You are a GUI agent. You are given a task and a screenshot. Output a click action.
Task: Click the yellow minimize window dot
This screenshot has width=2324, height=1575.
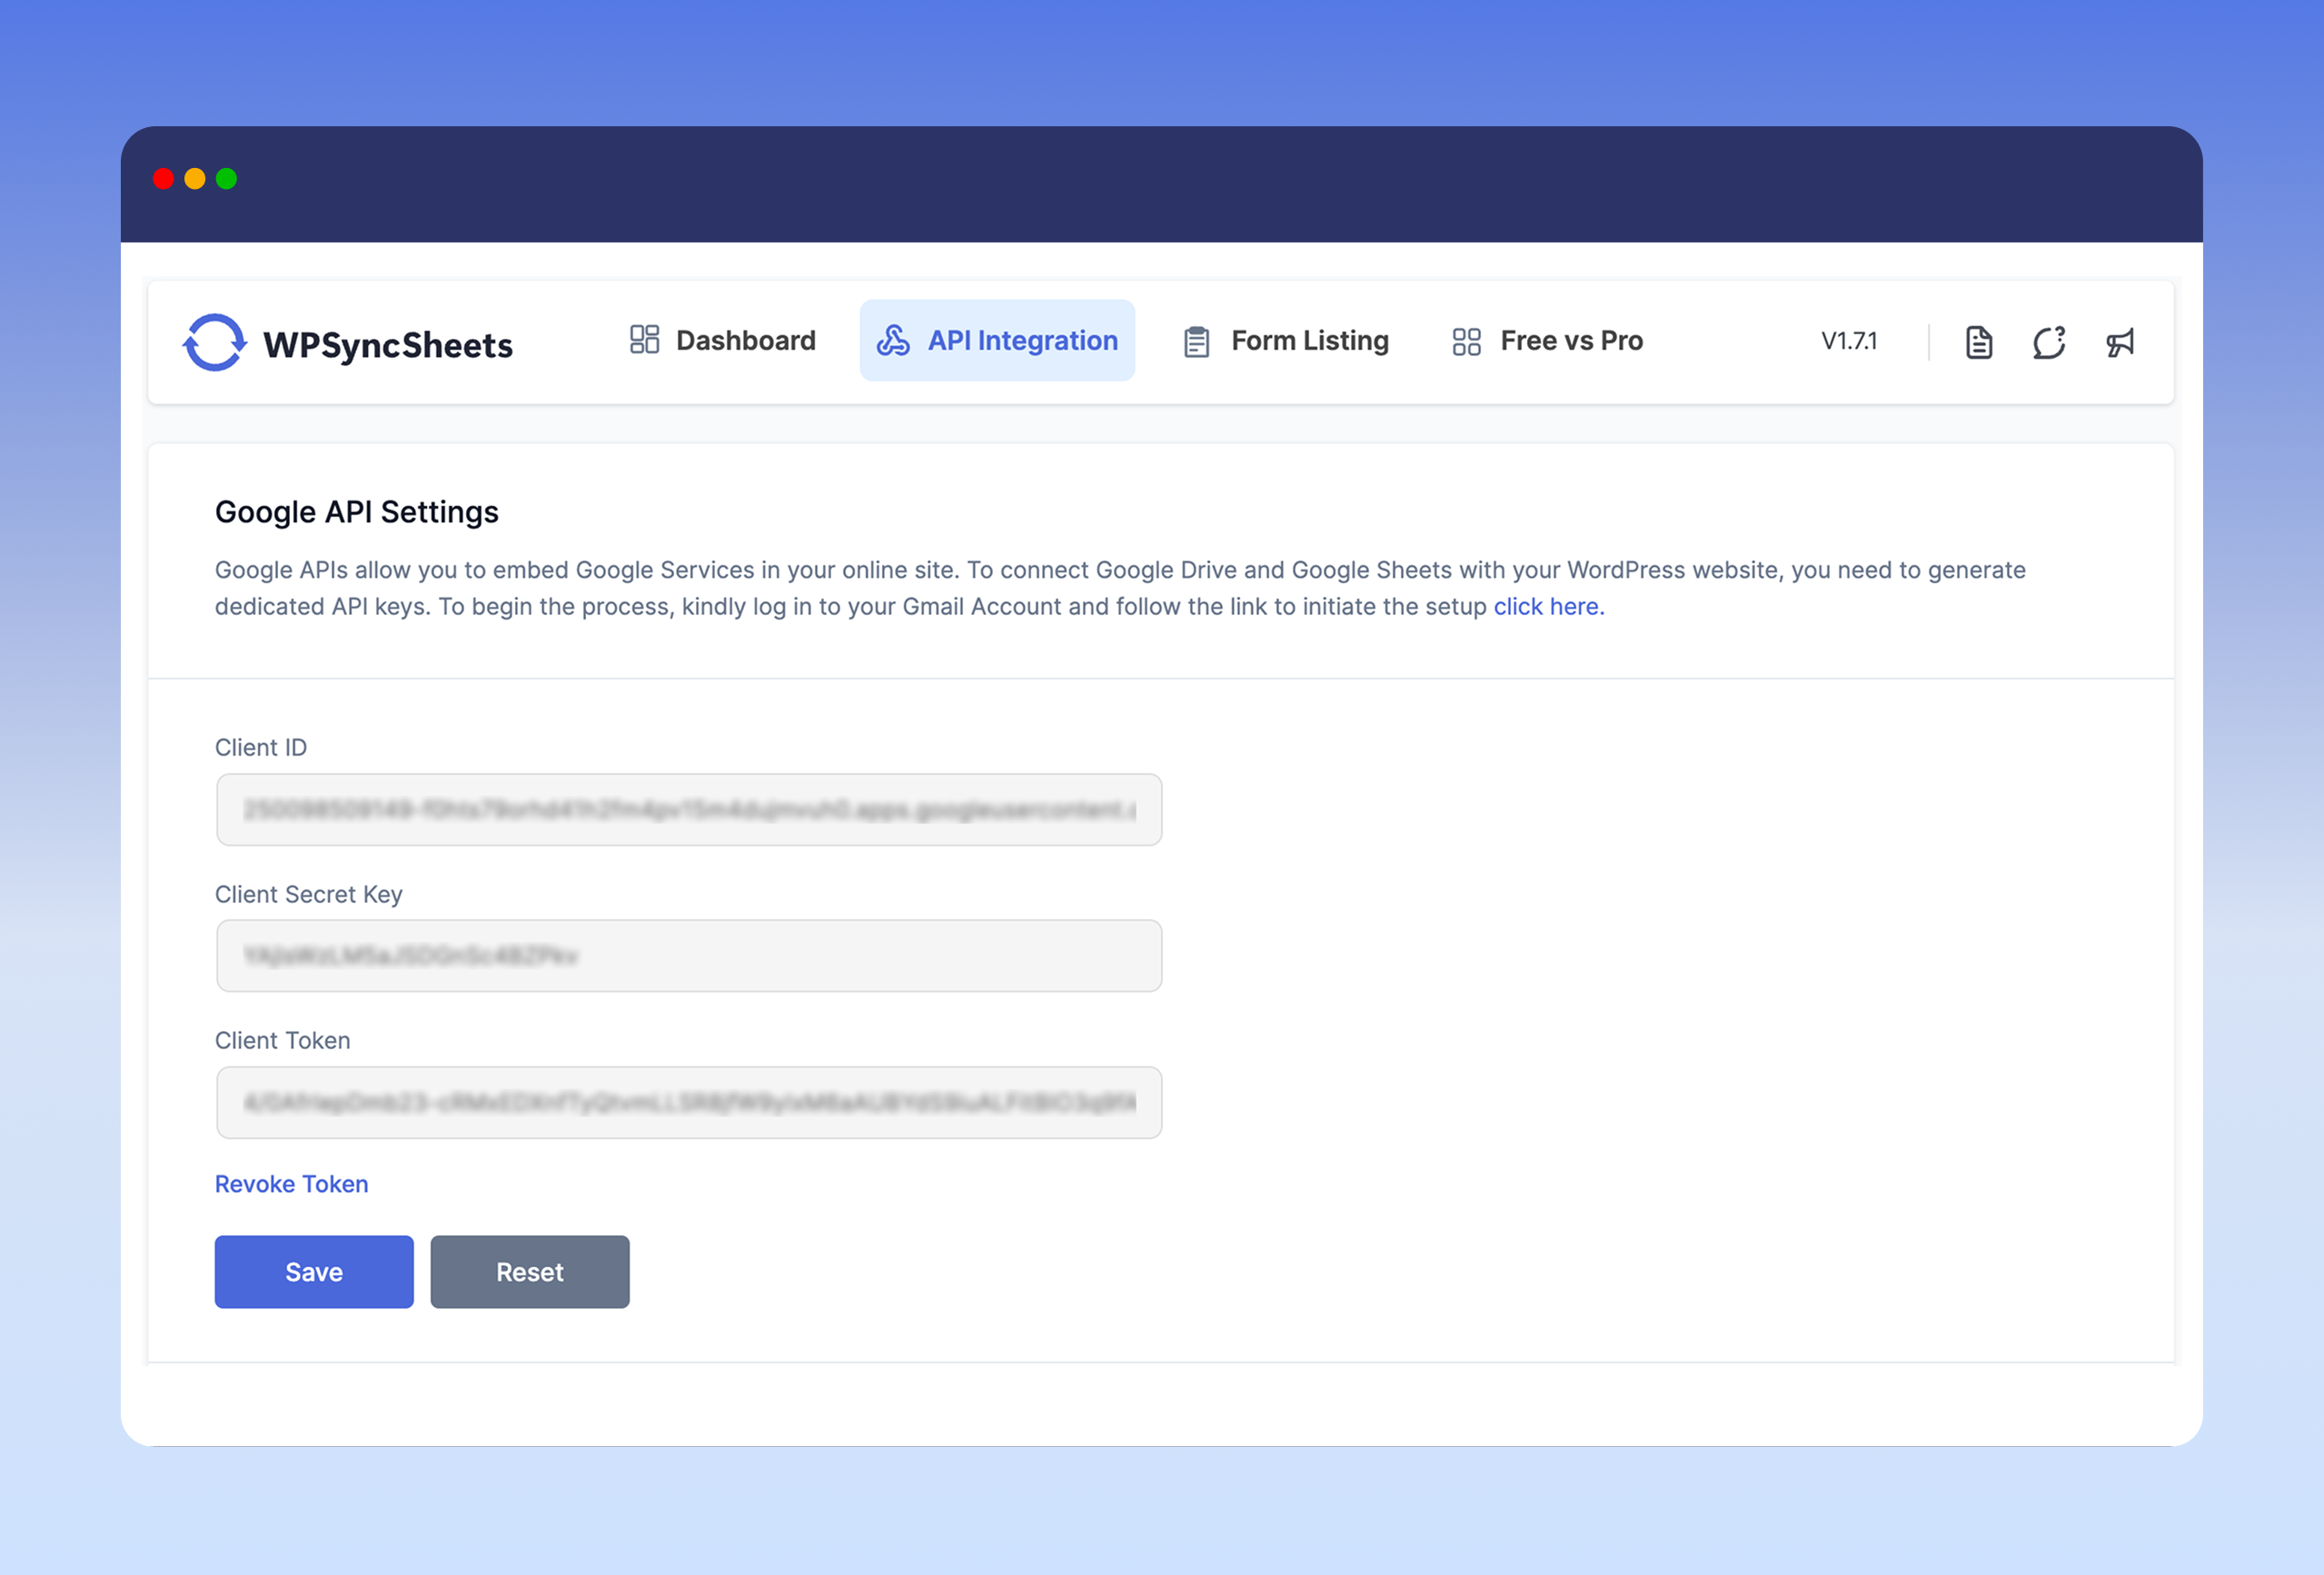pyautogui.click(x=195, y=179)
